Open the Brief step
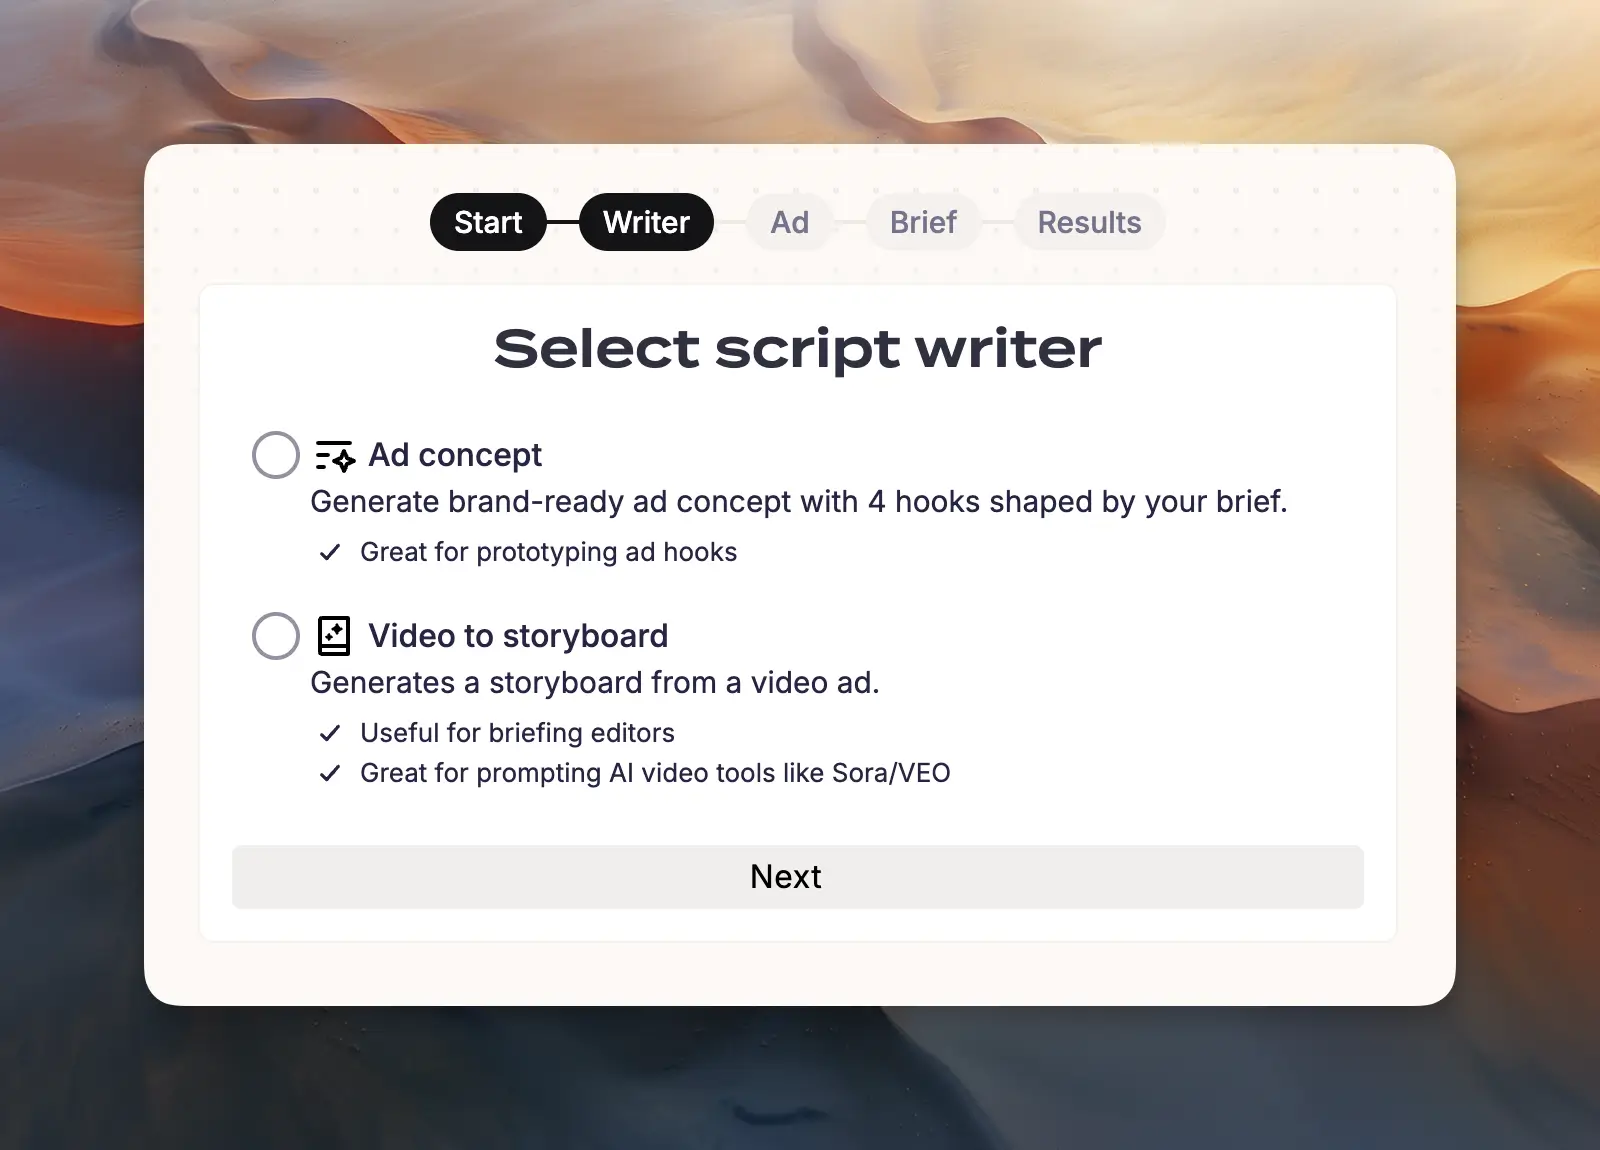 [x=923, y=222]
